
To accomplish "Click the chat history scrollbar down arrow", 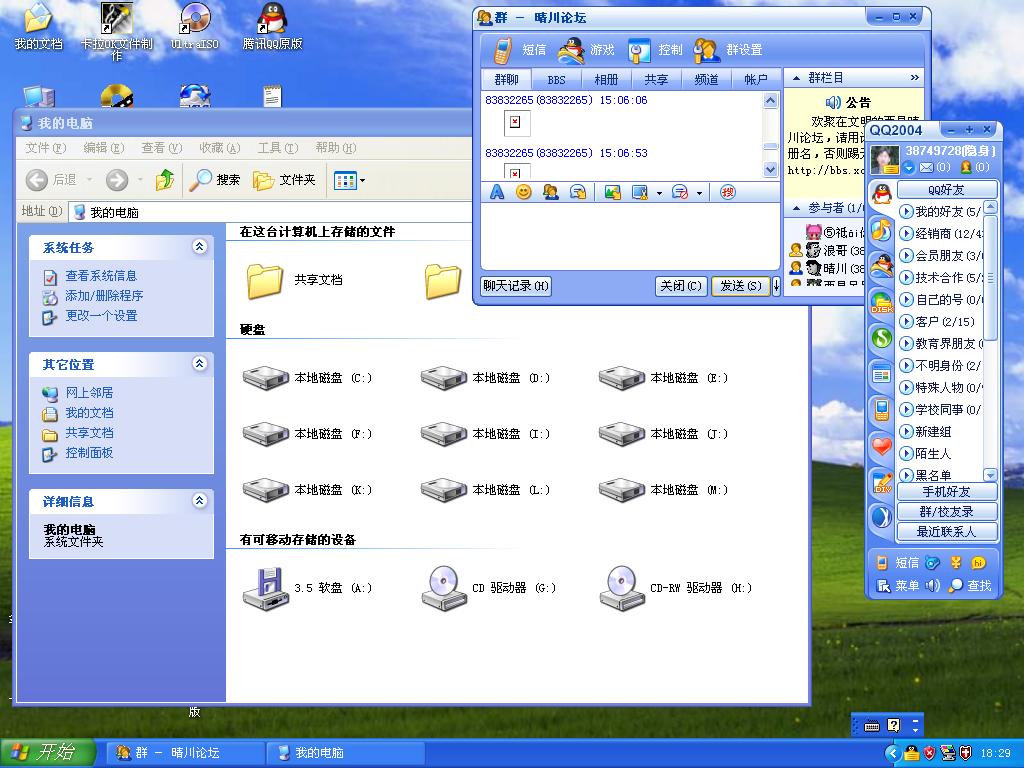I will pos(771,170).
